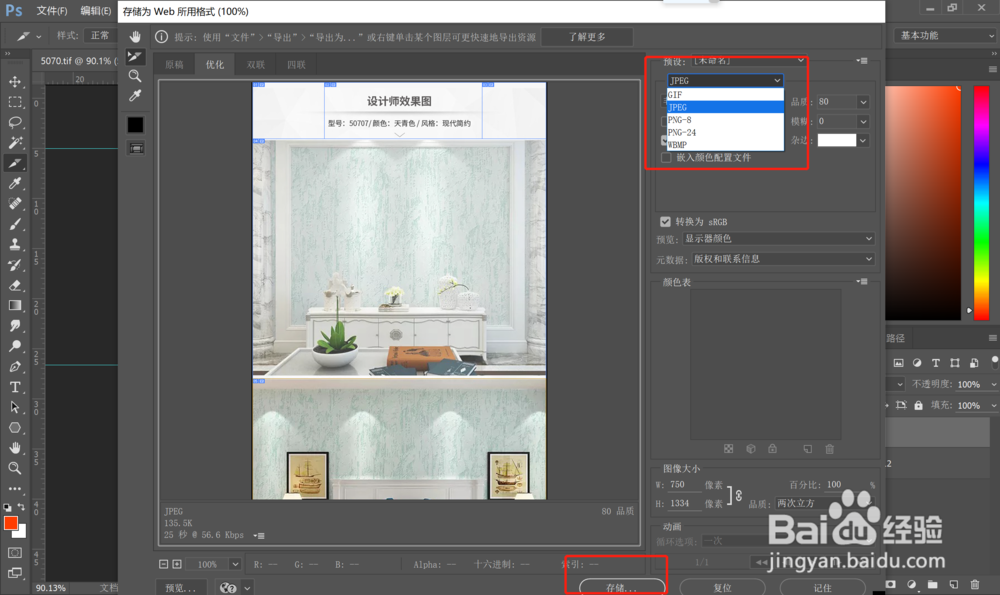Select the Brush tool
The width and height of the screenshot is (1000, 595).
(x=15, y=224)
